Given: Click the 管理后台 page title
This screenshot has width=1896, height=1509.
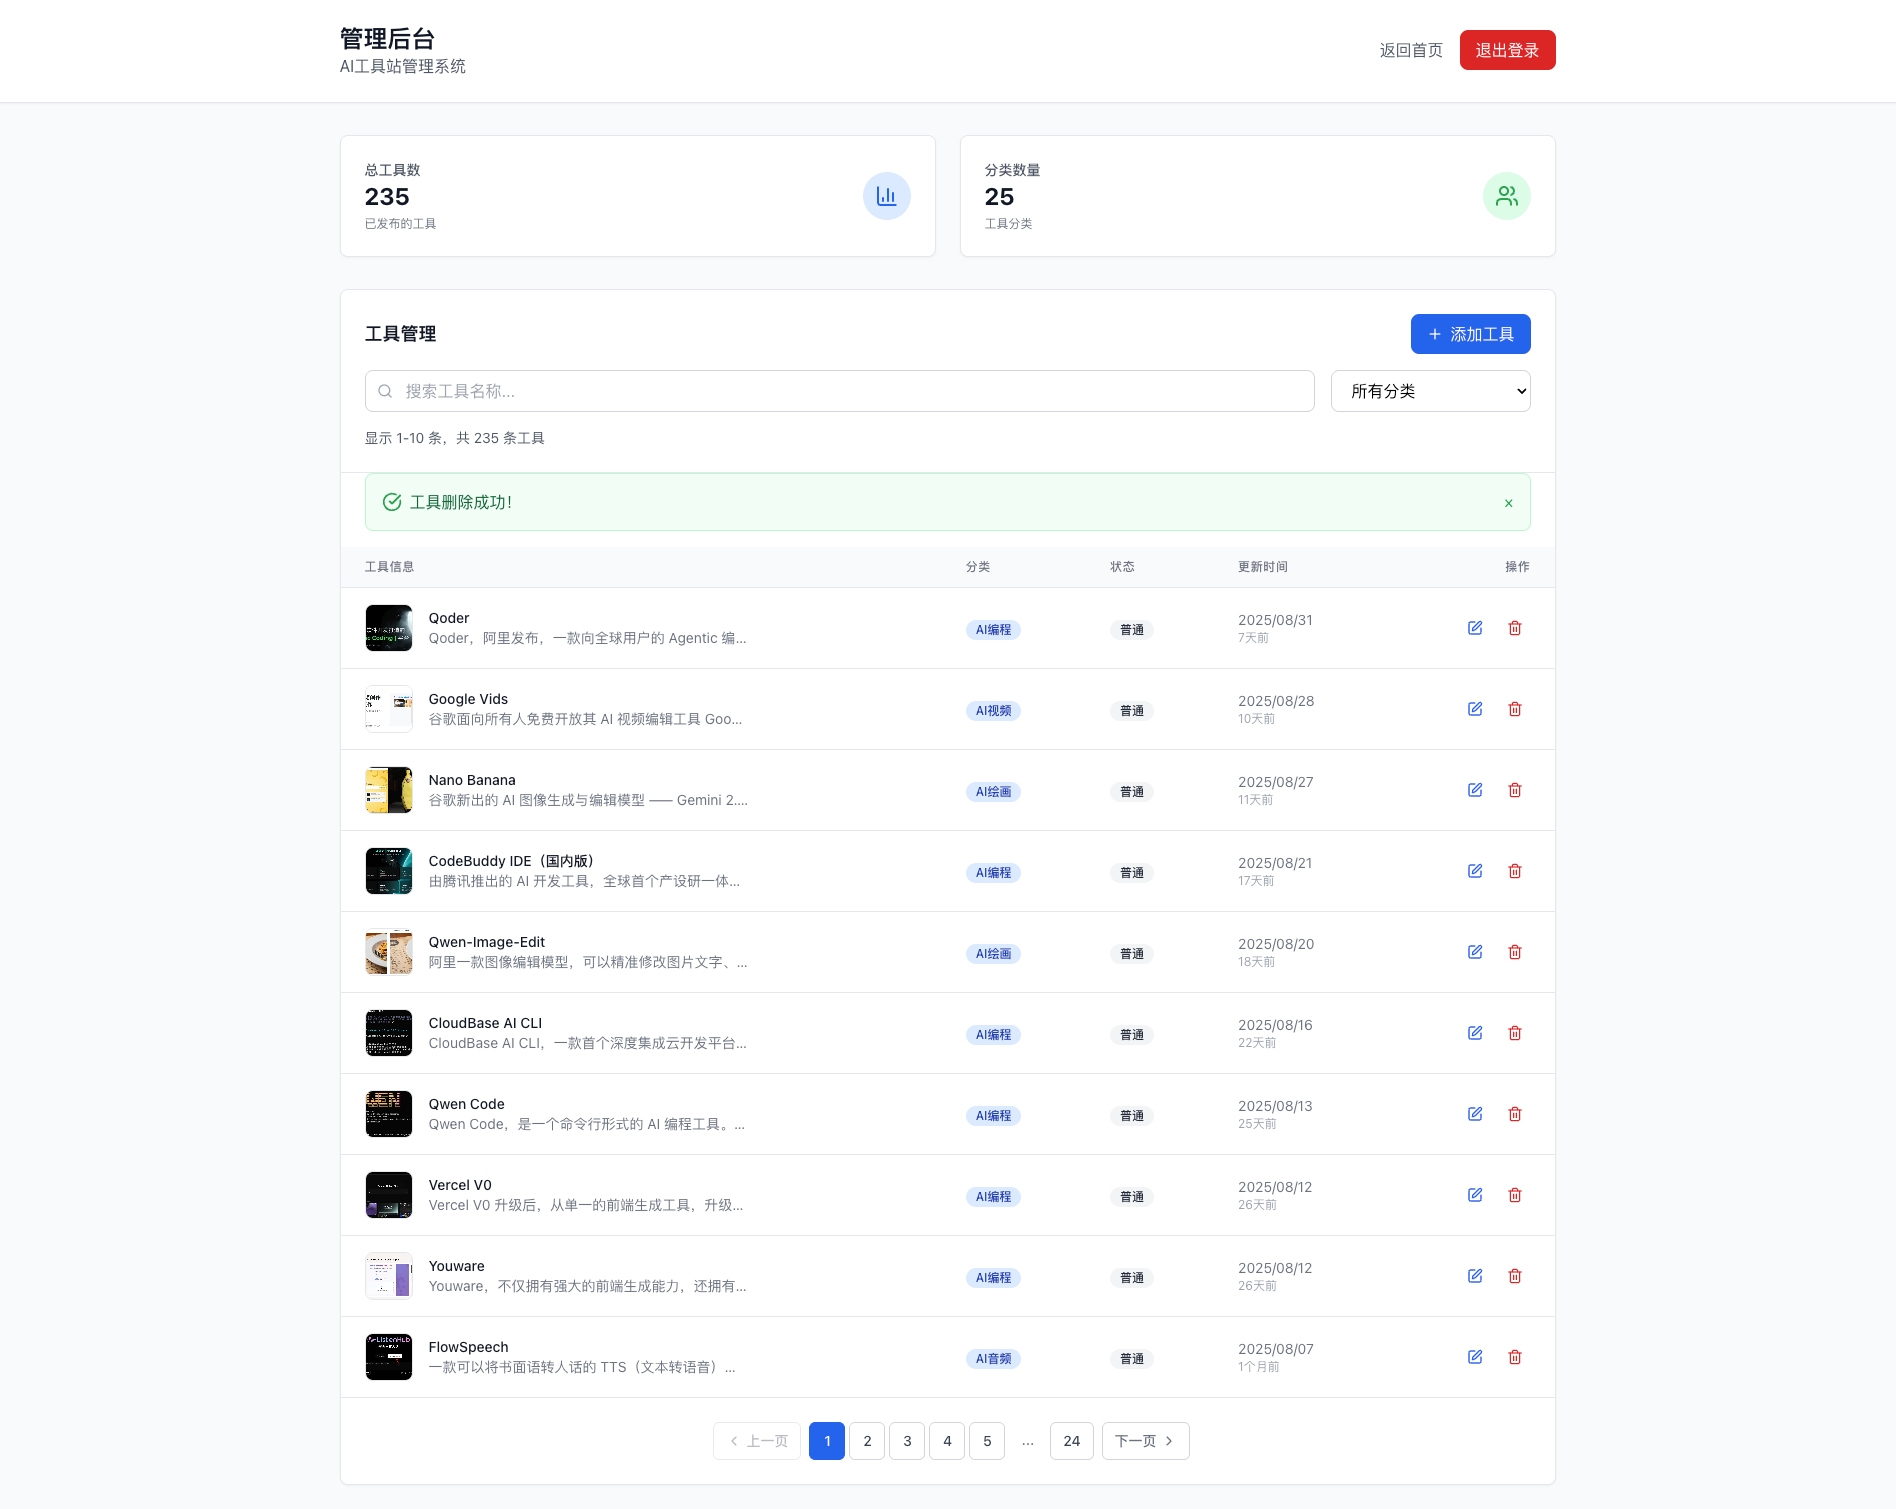Looking at the screenshot, I should [x=388, y=39].
